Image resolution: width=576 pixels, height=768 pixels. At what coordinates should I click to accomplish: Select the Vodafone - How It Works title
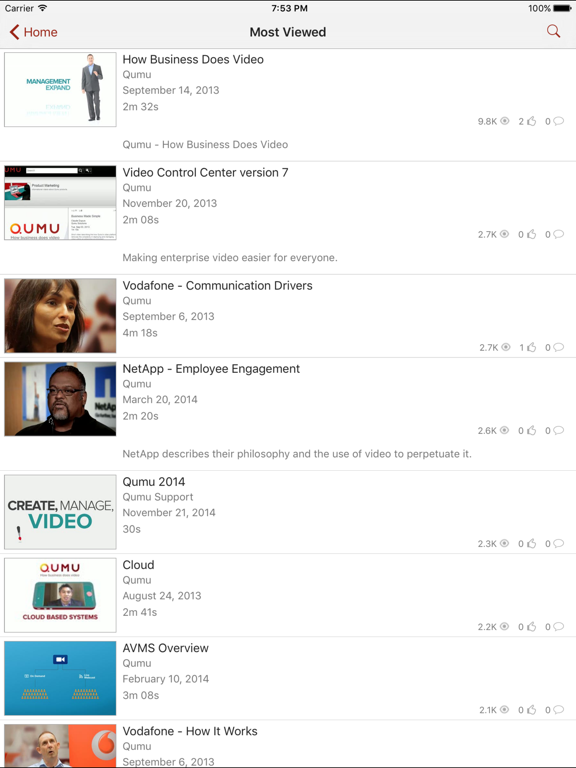tap(190, 731)
